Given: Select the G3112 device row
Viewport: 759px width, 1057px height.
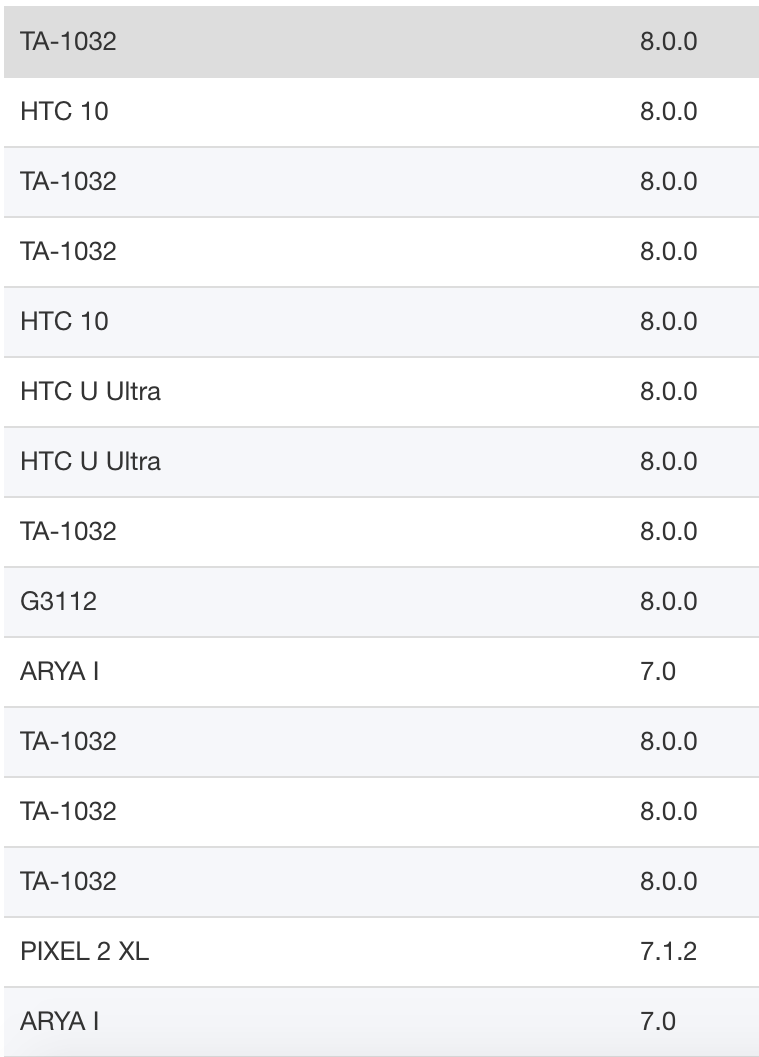Looking at the screenshot, I should point(382,603).
